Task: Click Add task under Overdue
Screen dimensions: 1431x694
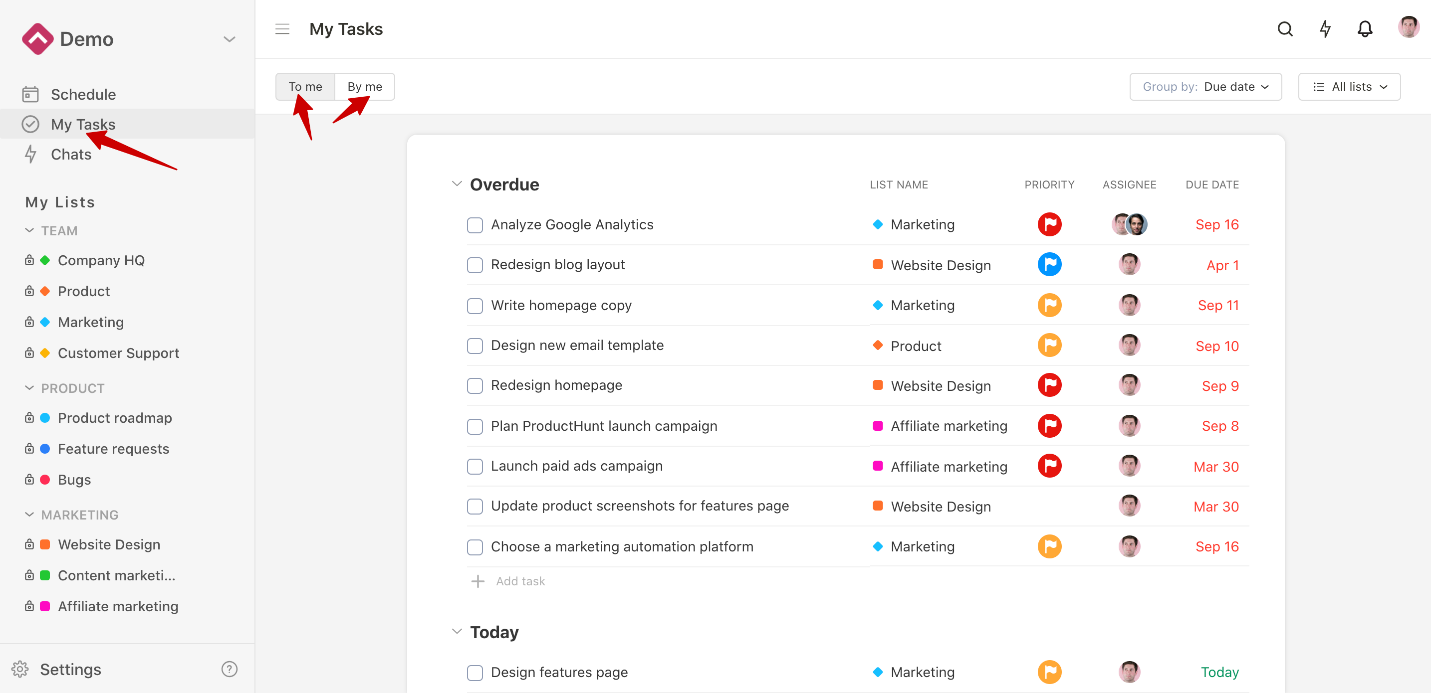Action: pos(520,581)
